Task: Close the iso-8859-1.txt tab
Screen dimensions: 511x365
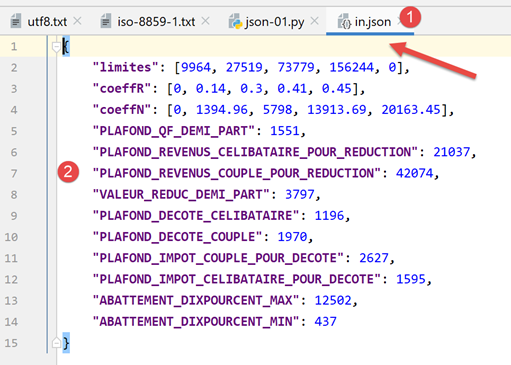Action: tap(206, 21)
